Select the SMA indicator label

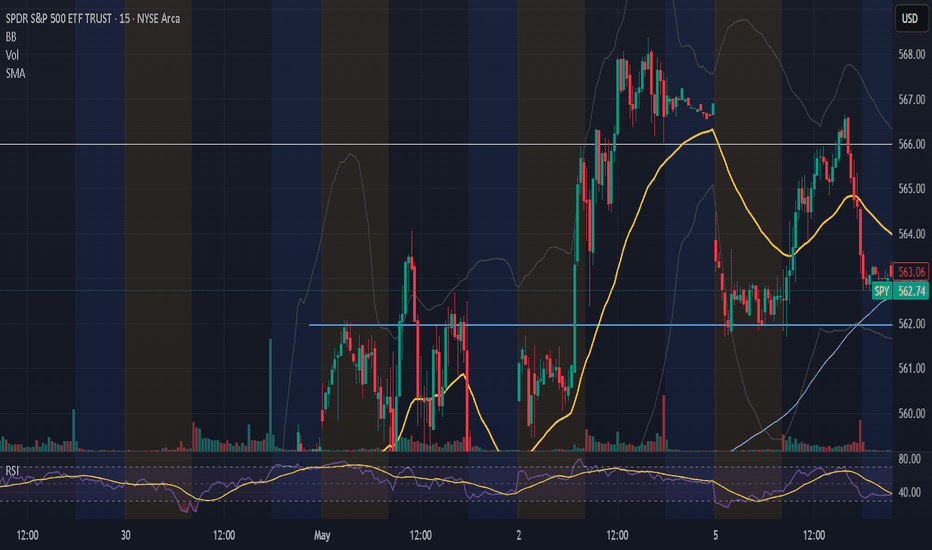coord(15,74)
